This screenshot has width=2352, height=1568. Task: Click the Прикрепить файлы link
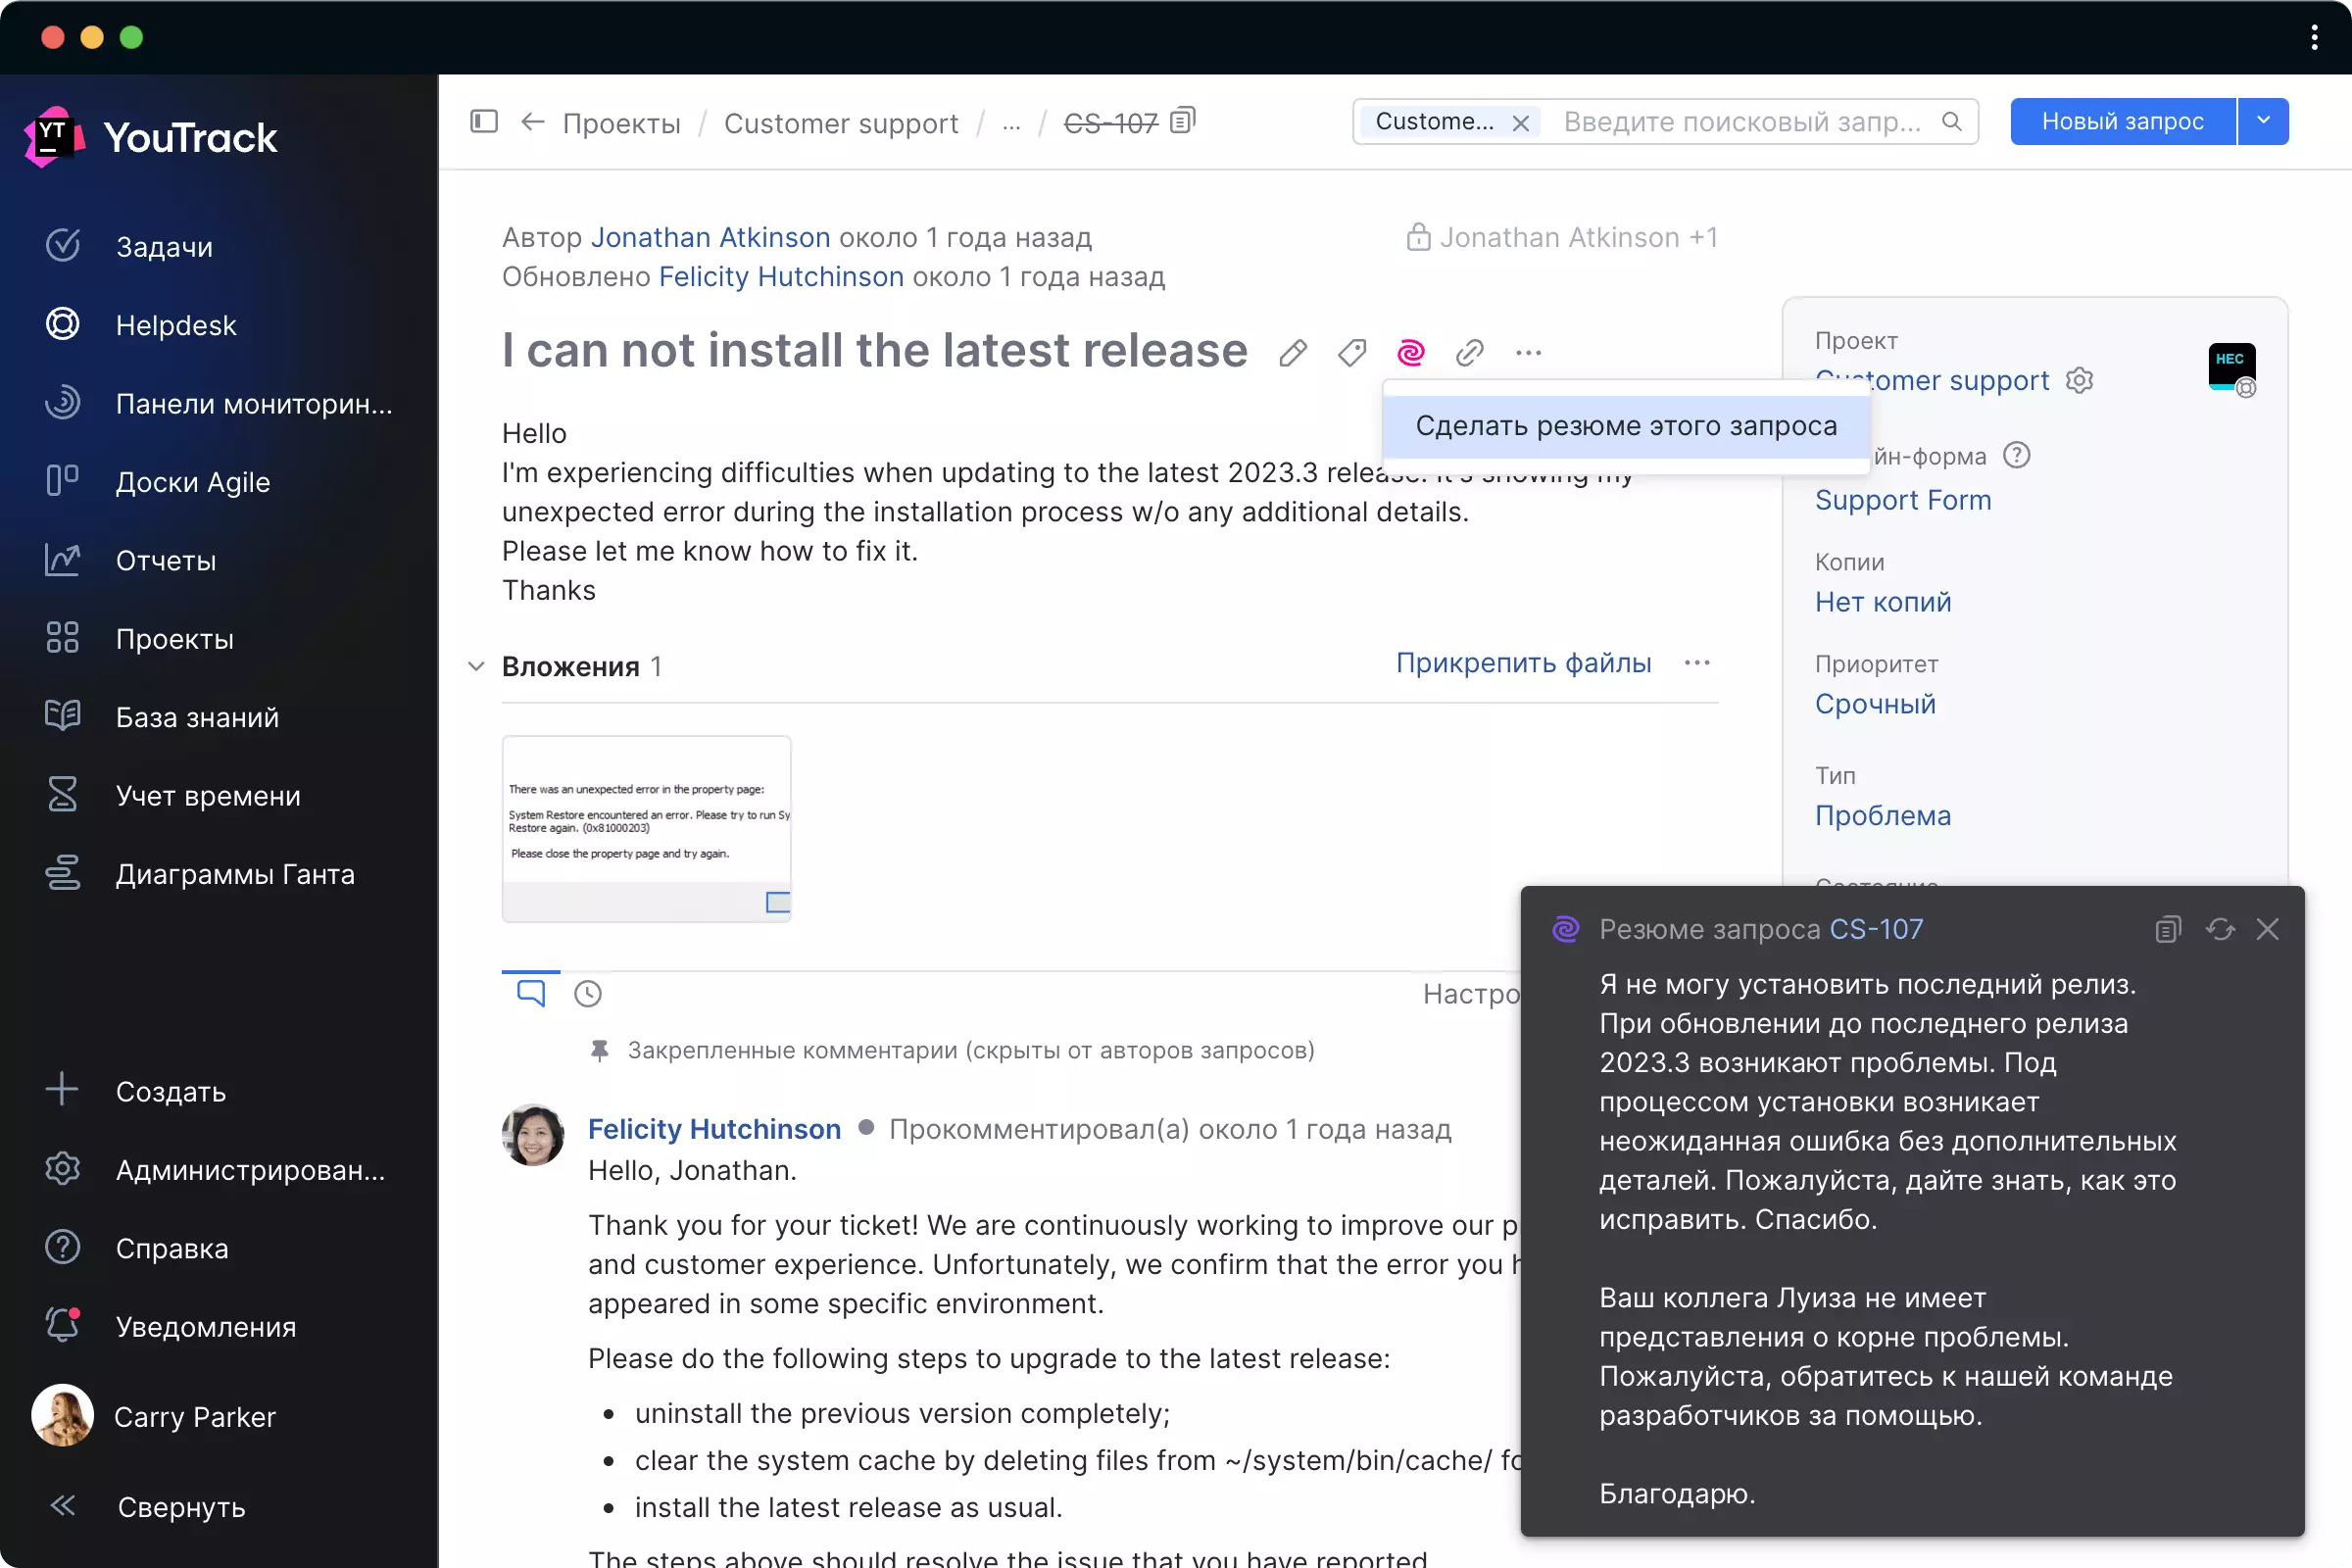(1523, 662)
